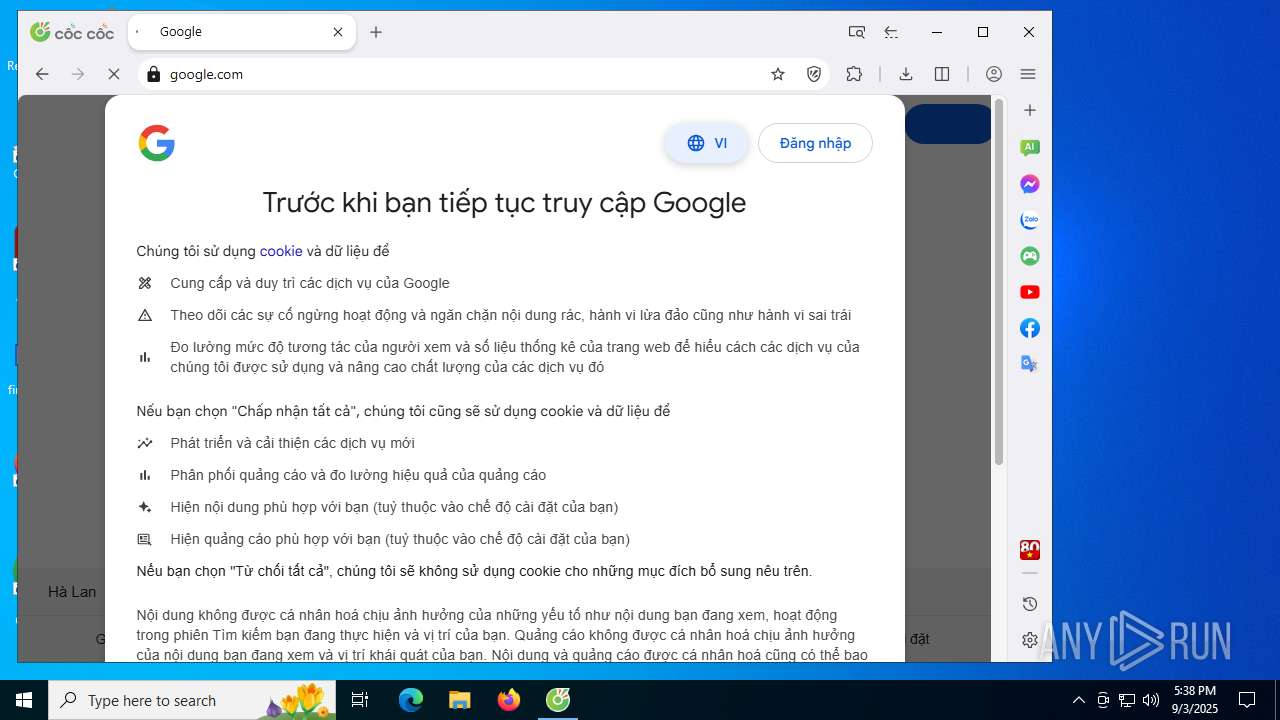
Task: Toggle the side panel split-view icon
Action: pos(942,74)
